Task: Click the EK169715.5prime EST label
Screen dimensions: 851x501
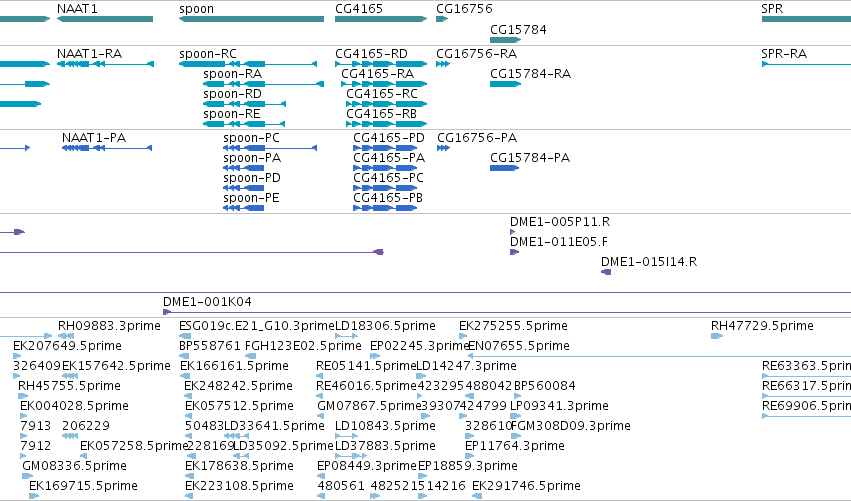Action: (83, 486)
